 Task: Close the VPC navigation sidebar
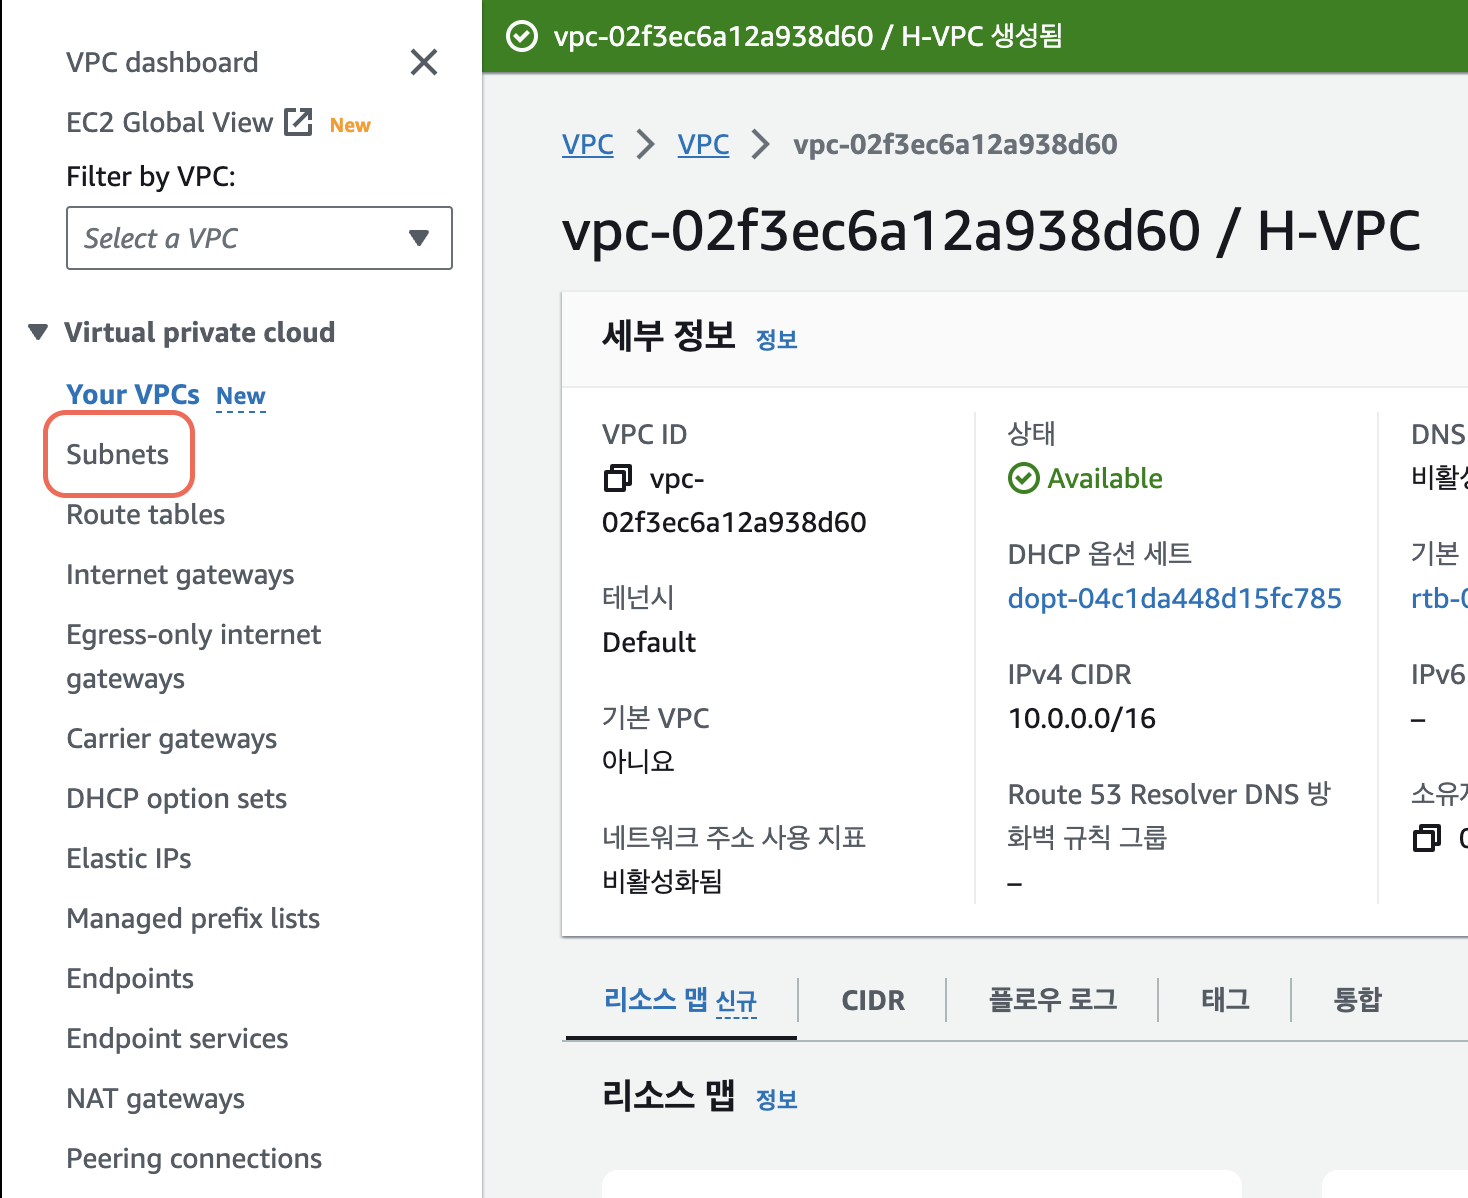pos(424,62)
